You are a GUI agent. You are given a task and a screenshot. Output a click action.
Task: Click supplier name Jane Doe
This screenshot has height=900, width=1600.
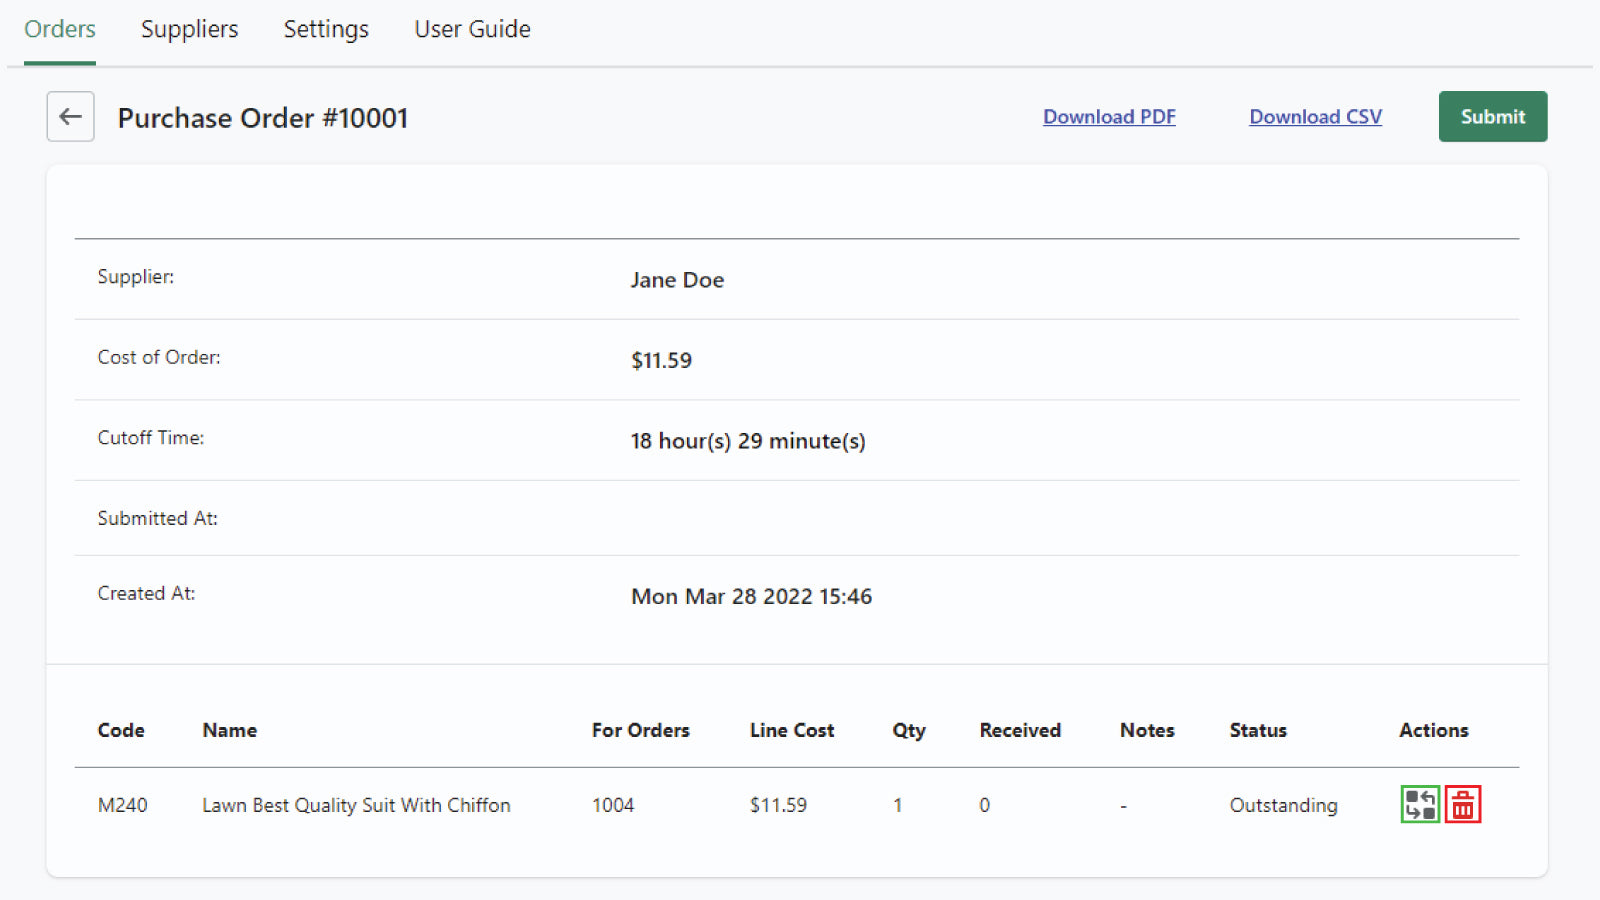(677, 280)
